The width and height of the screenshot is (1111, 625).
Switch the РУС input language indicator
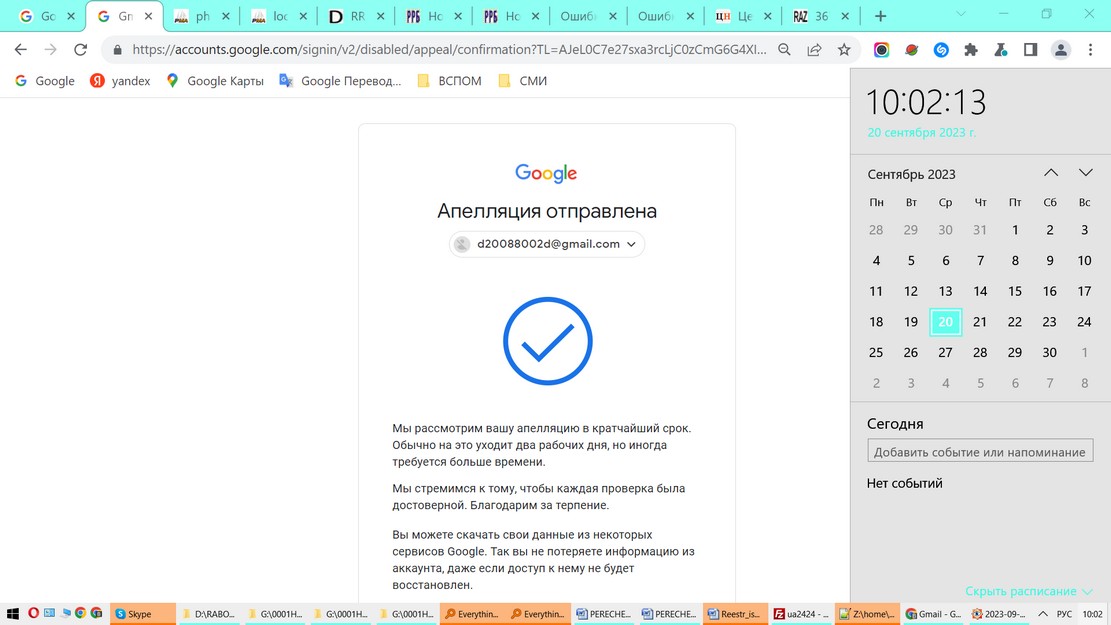[1064, 614]
